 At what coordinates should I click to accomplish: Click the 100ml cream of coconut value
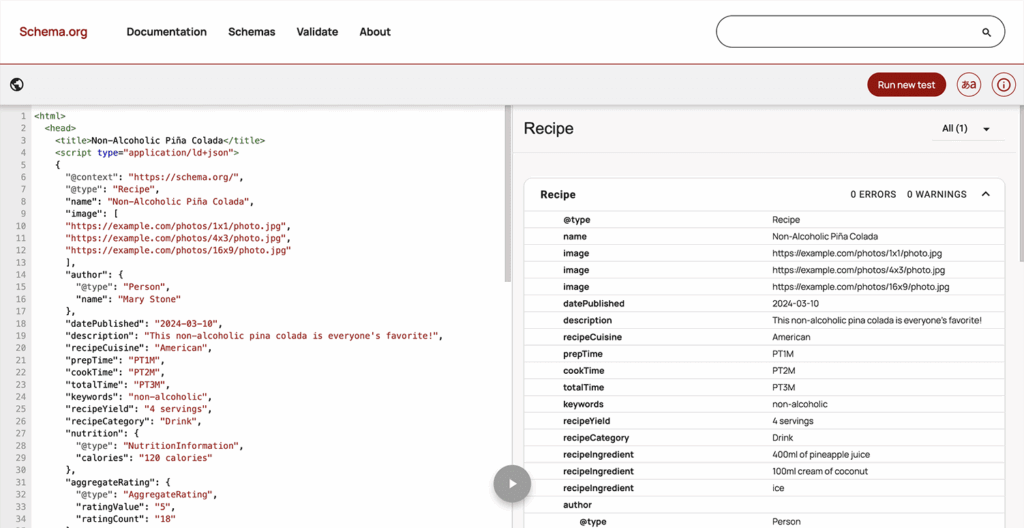pyautogui.click(x=818, y=471)
